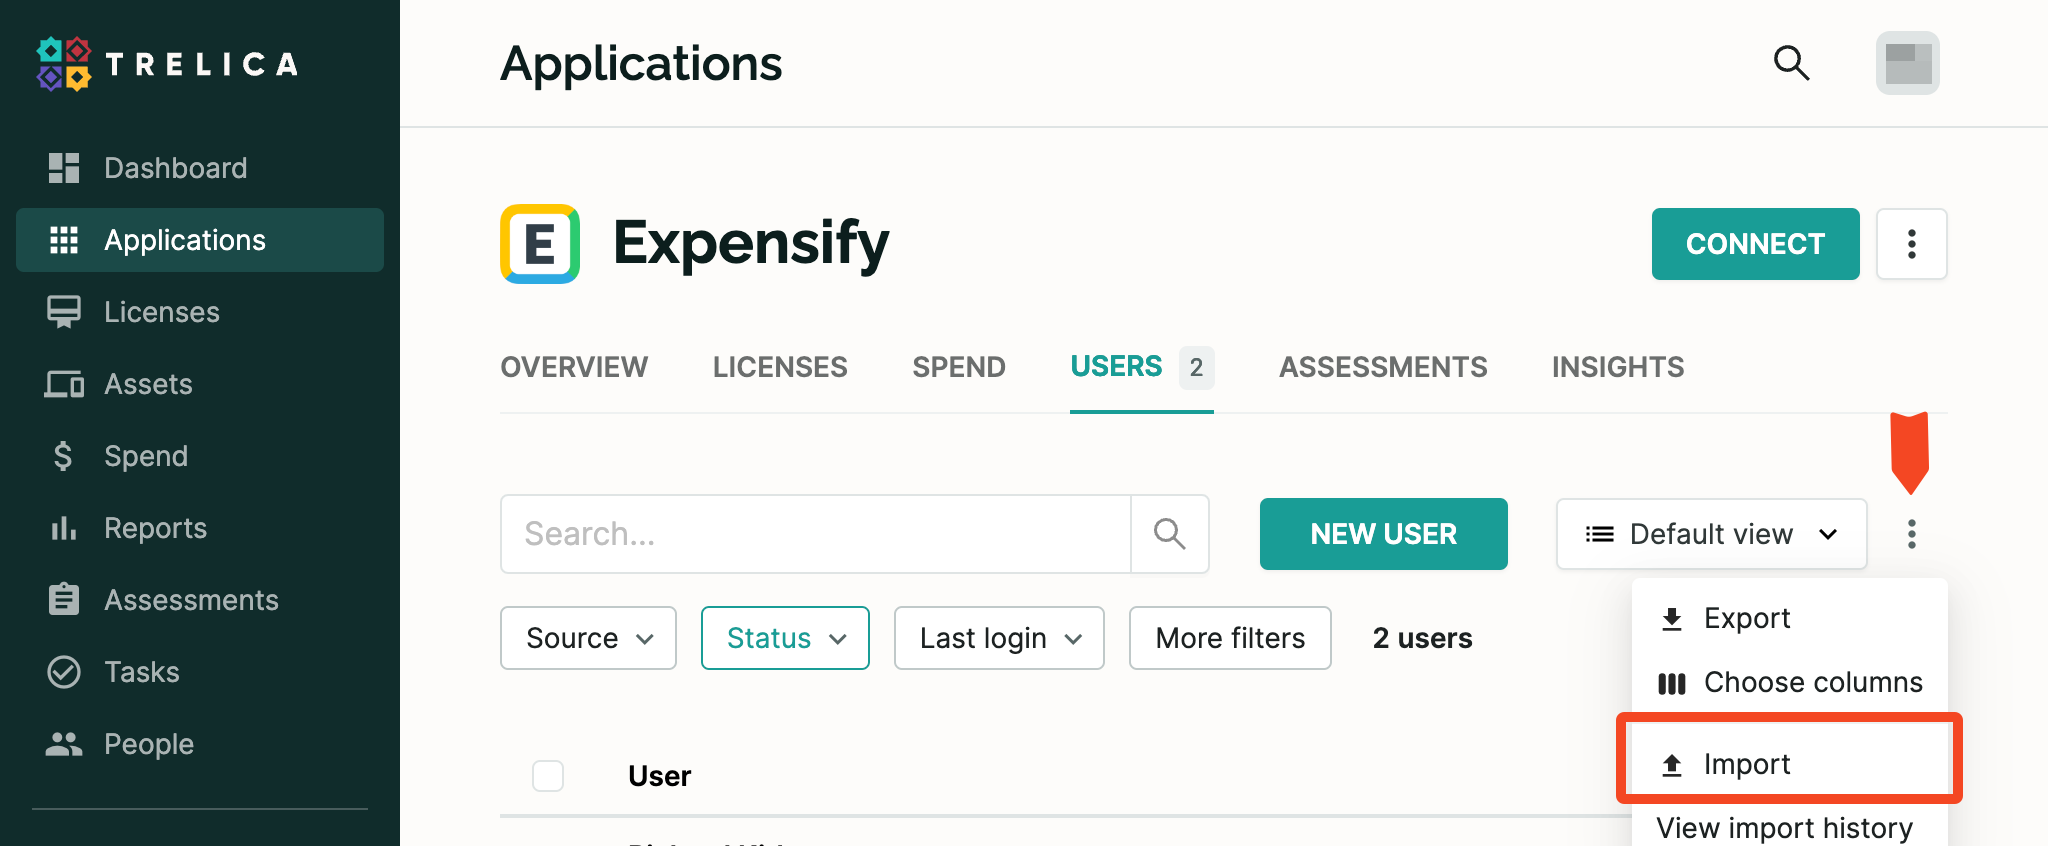Image resolution: width=2048 pixels, height=846 pixels.
Task: Open Licenses in the sidebar
Action: (200, 312)
